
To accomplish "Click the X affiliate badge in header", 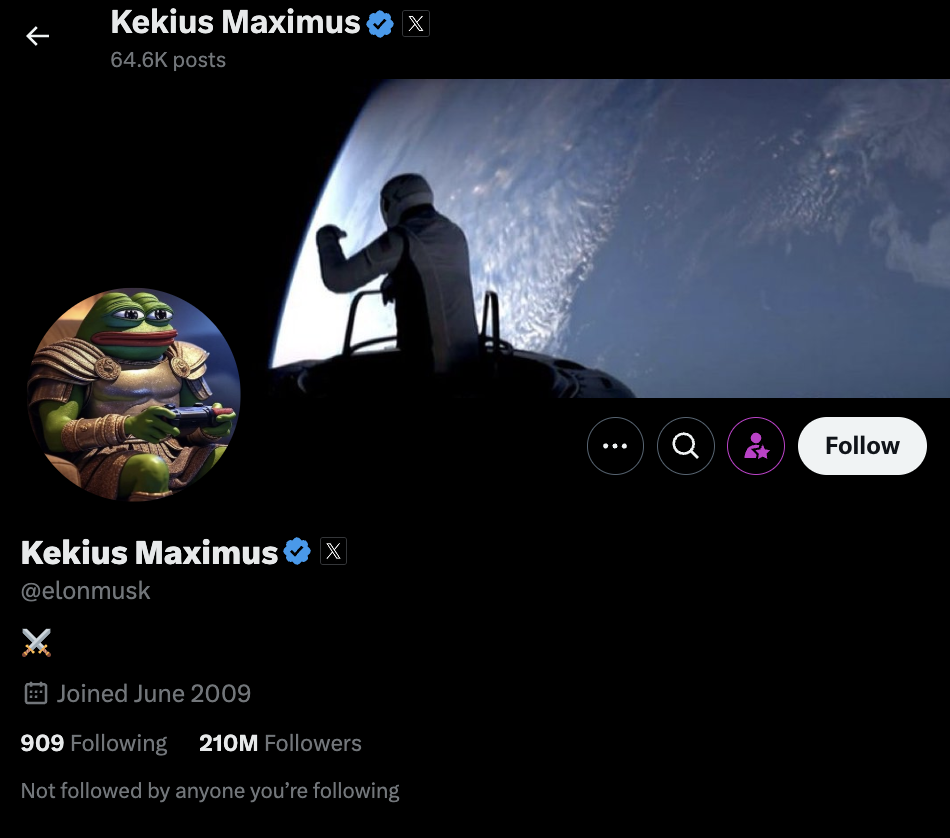I will 416,24.
